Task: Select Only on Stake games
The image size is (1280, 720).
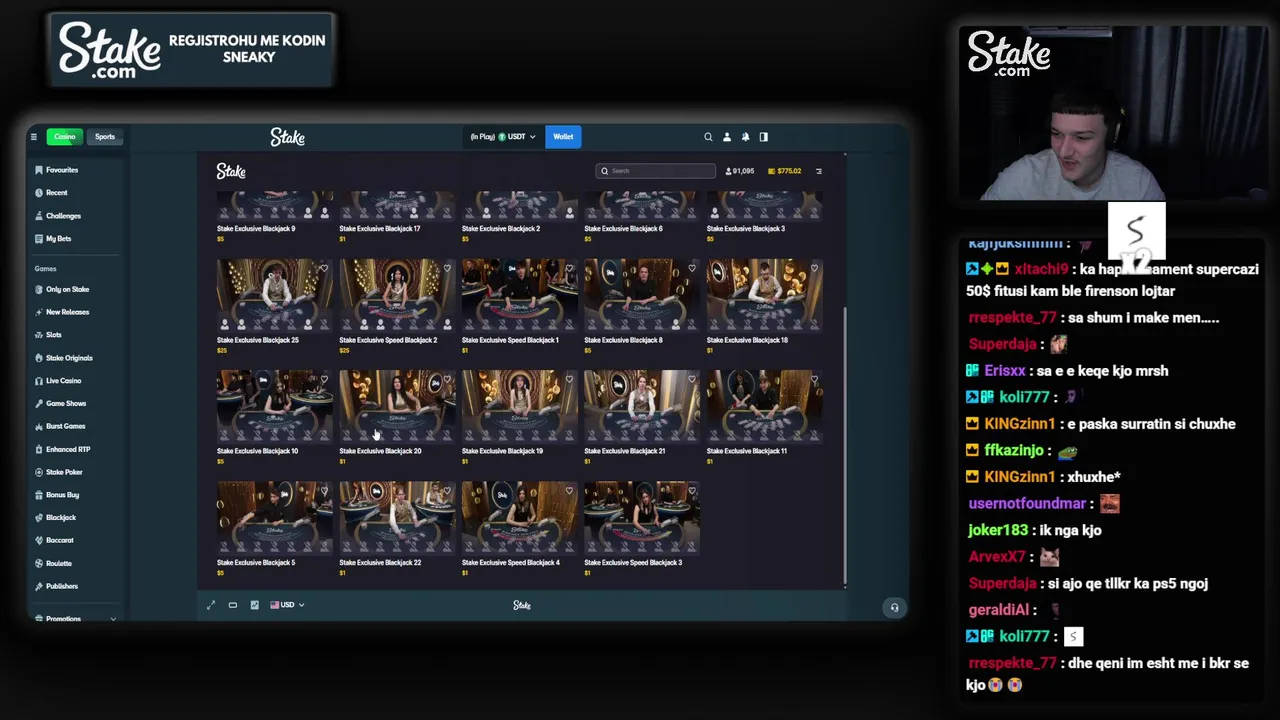Action: [62, 290]
